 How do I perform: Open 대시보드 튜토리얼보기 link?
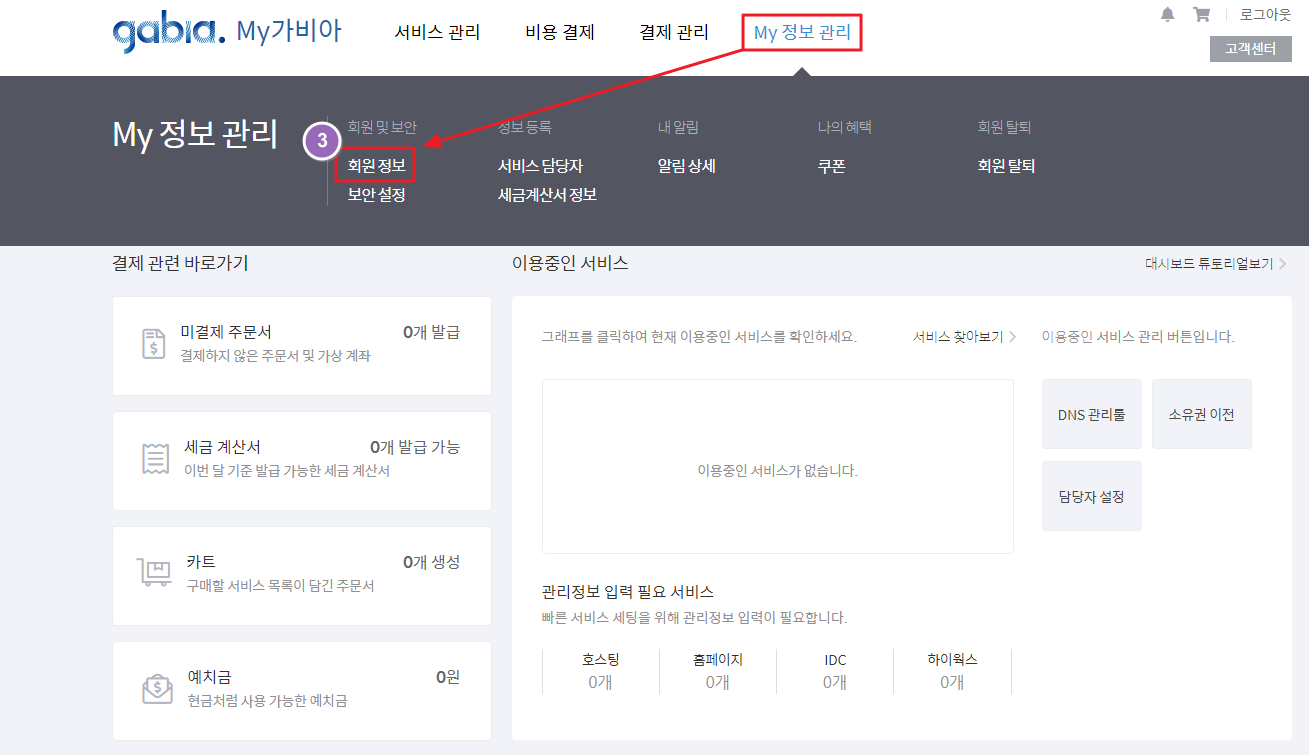point(1215,264)
